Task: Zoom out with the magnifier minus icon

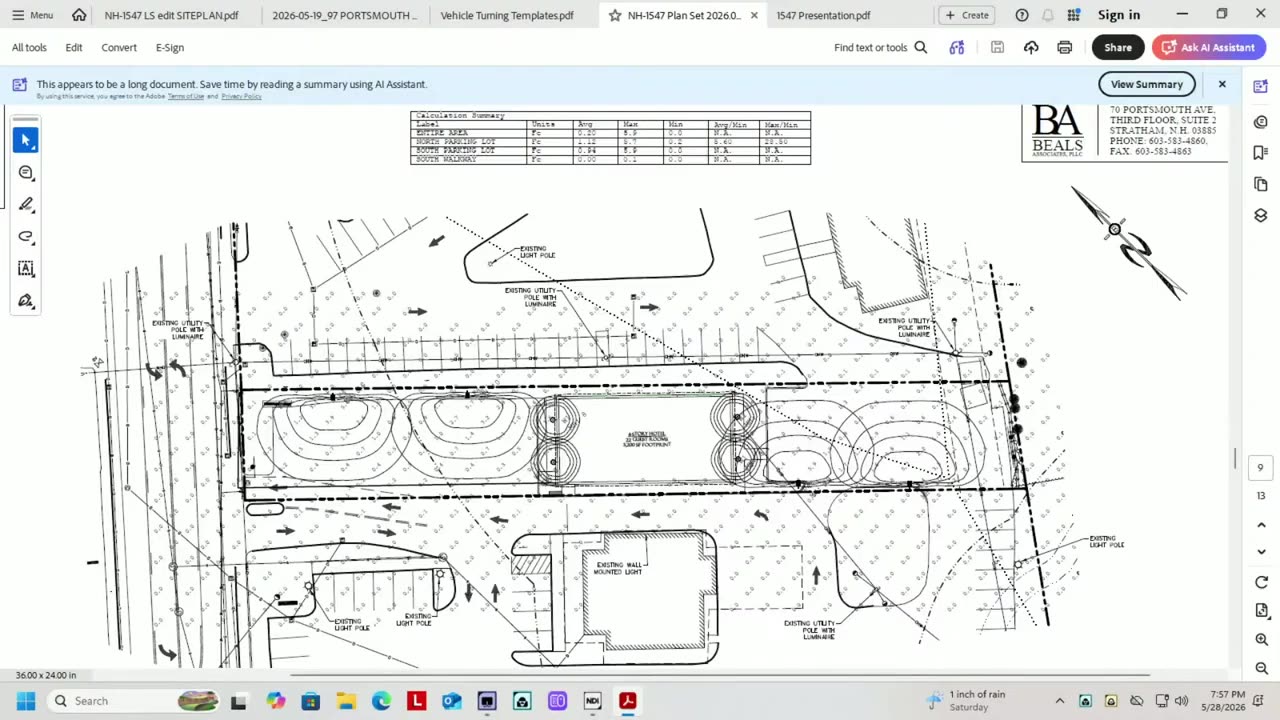Action: pos(1260,668)
